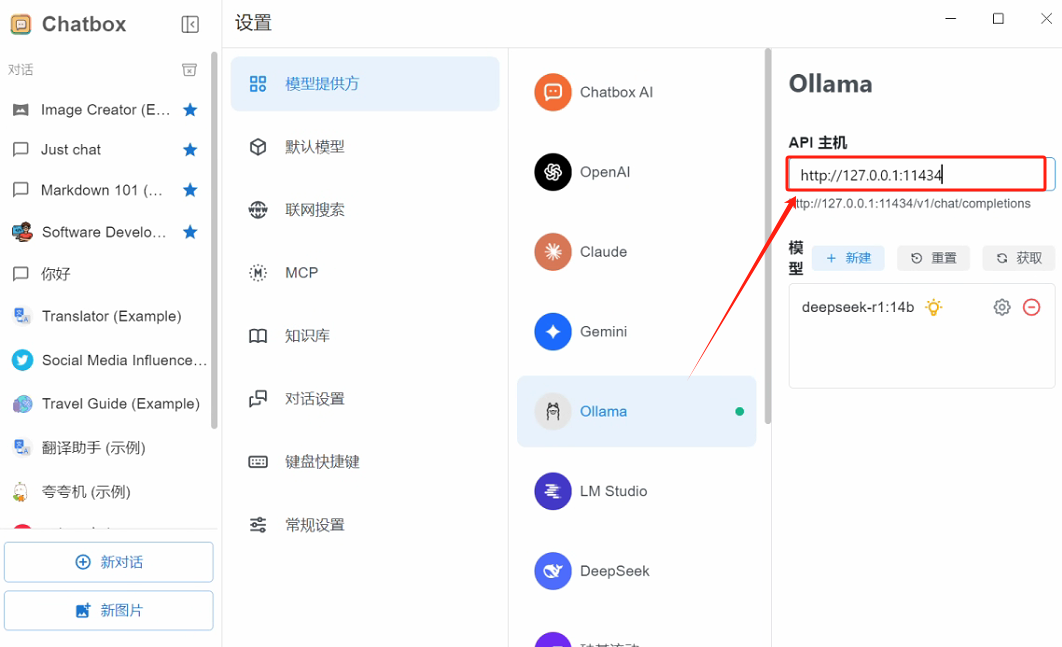The image size is (1062, 647).
Task: Click the conversation list vertical scrollbar
Action: (x=214, y=241)
